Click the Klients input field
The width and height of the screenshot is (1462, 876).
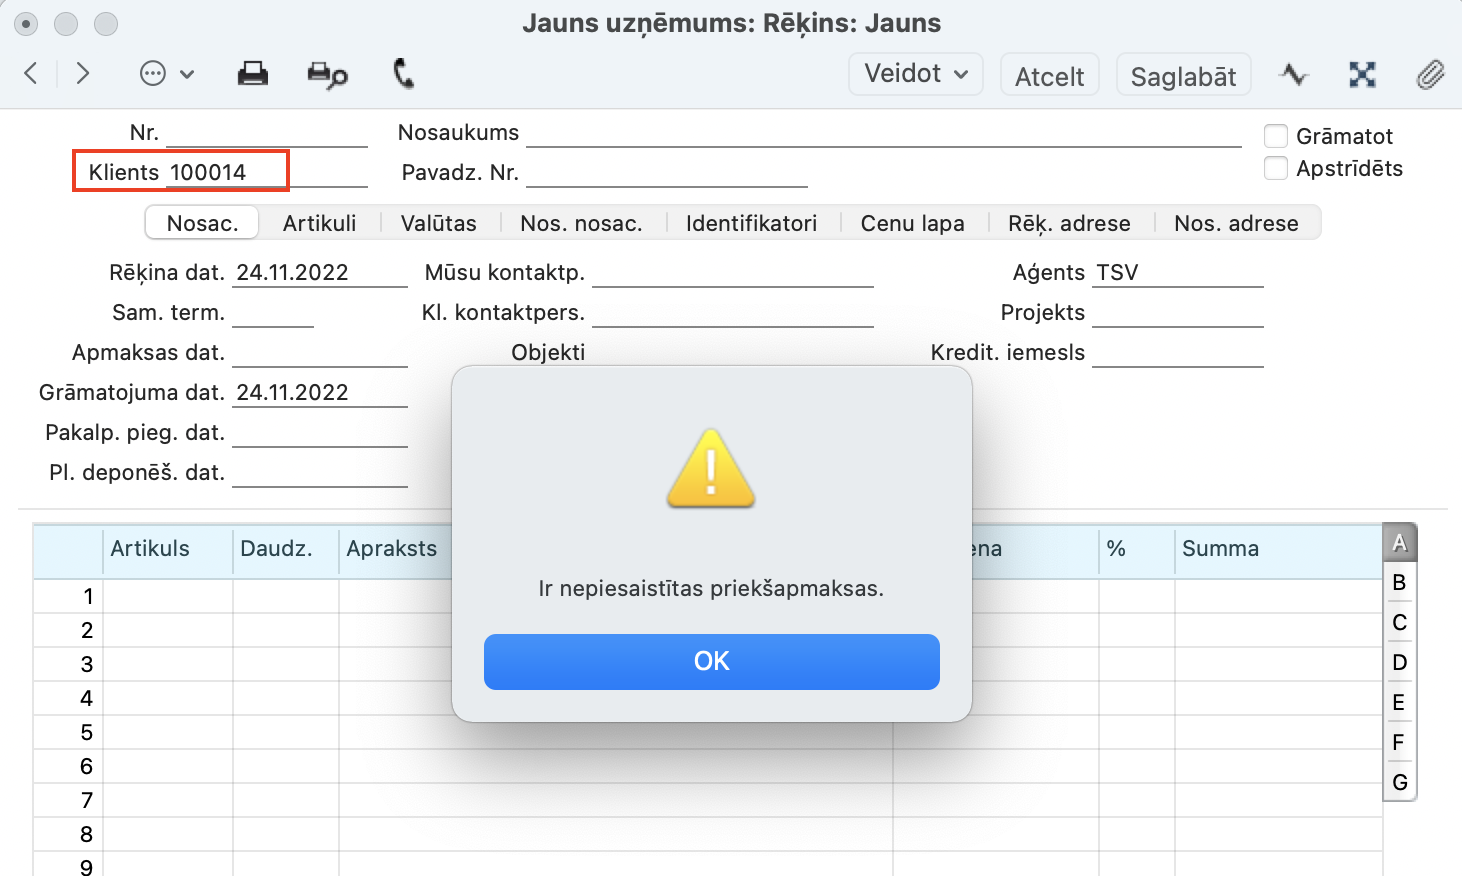pyautogui.click(x=266, y=172)
